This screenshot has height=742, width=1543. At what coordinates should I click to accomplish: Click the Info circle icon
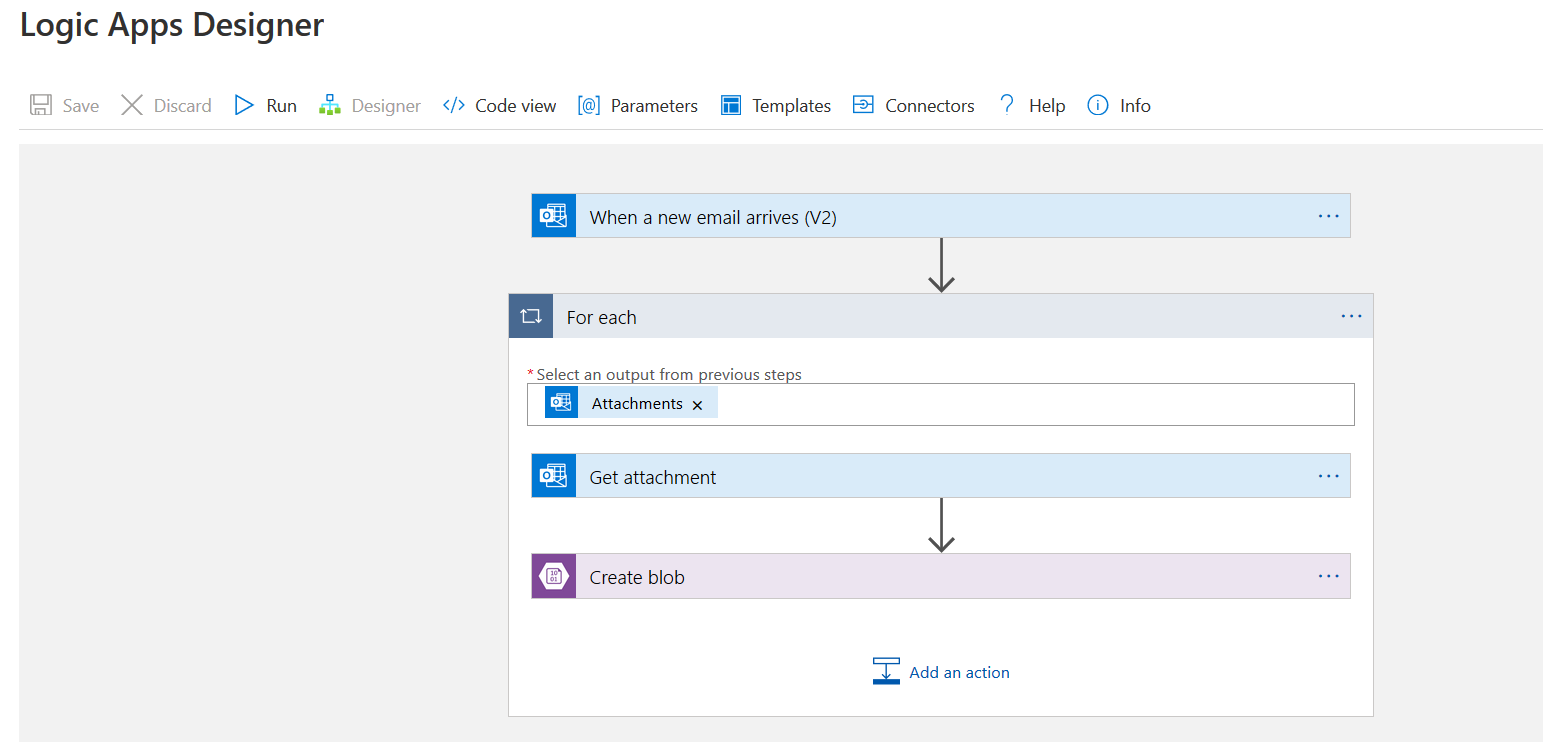point(1098,105)
